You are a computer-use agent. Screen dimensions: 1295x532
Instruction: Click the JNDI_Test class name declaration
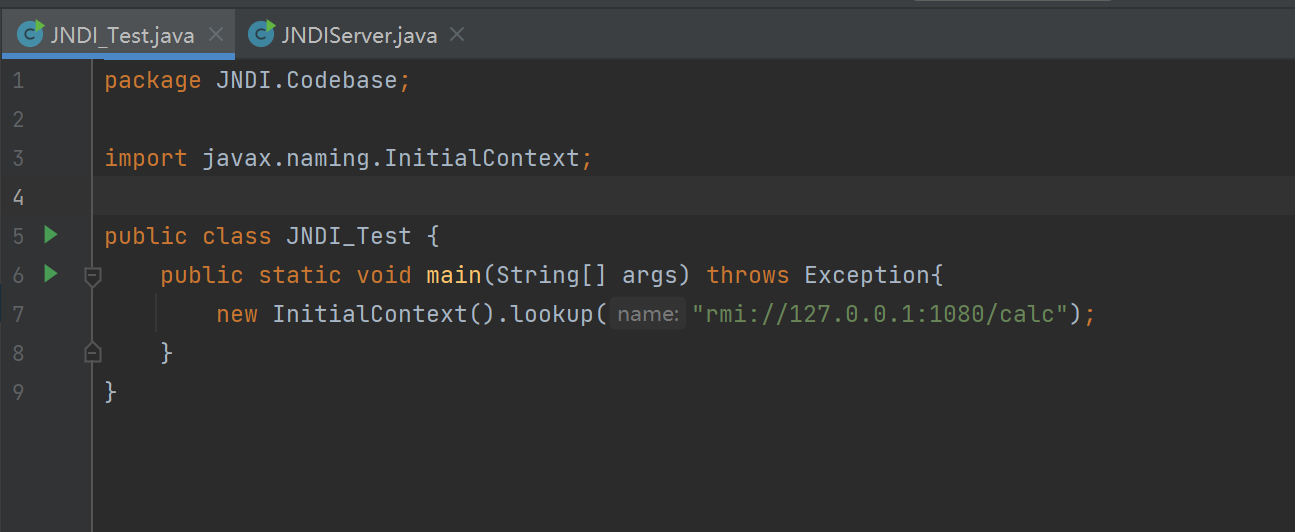coord(348,236)
